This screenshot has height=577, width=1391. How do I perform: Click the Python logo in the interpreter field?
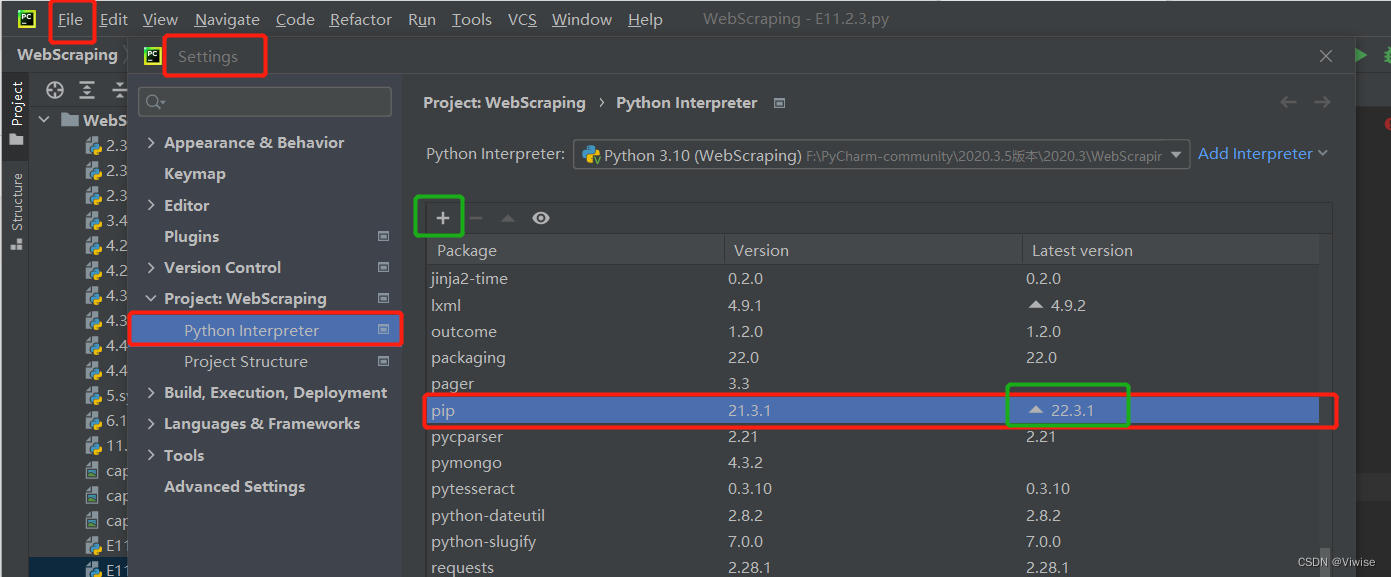tap(591, 155)
